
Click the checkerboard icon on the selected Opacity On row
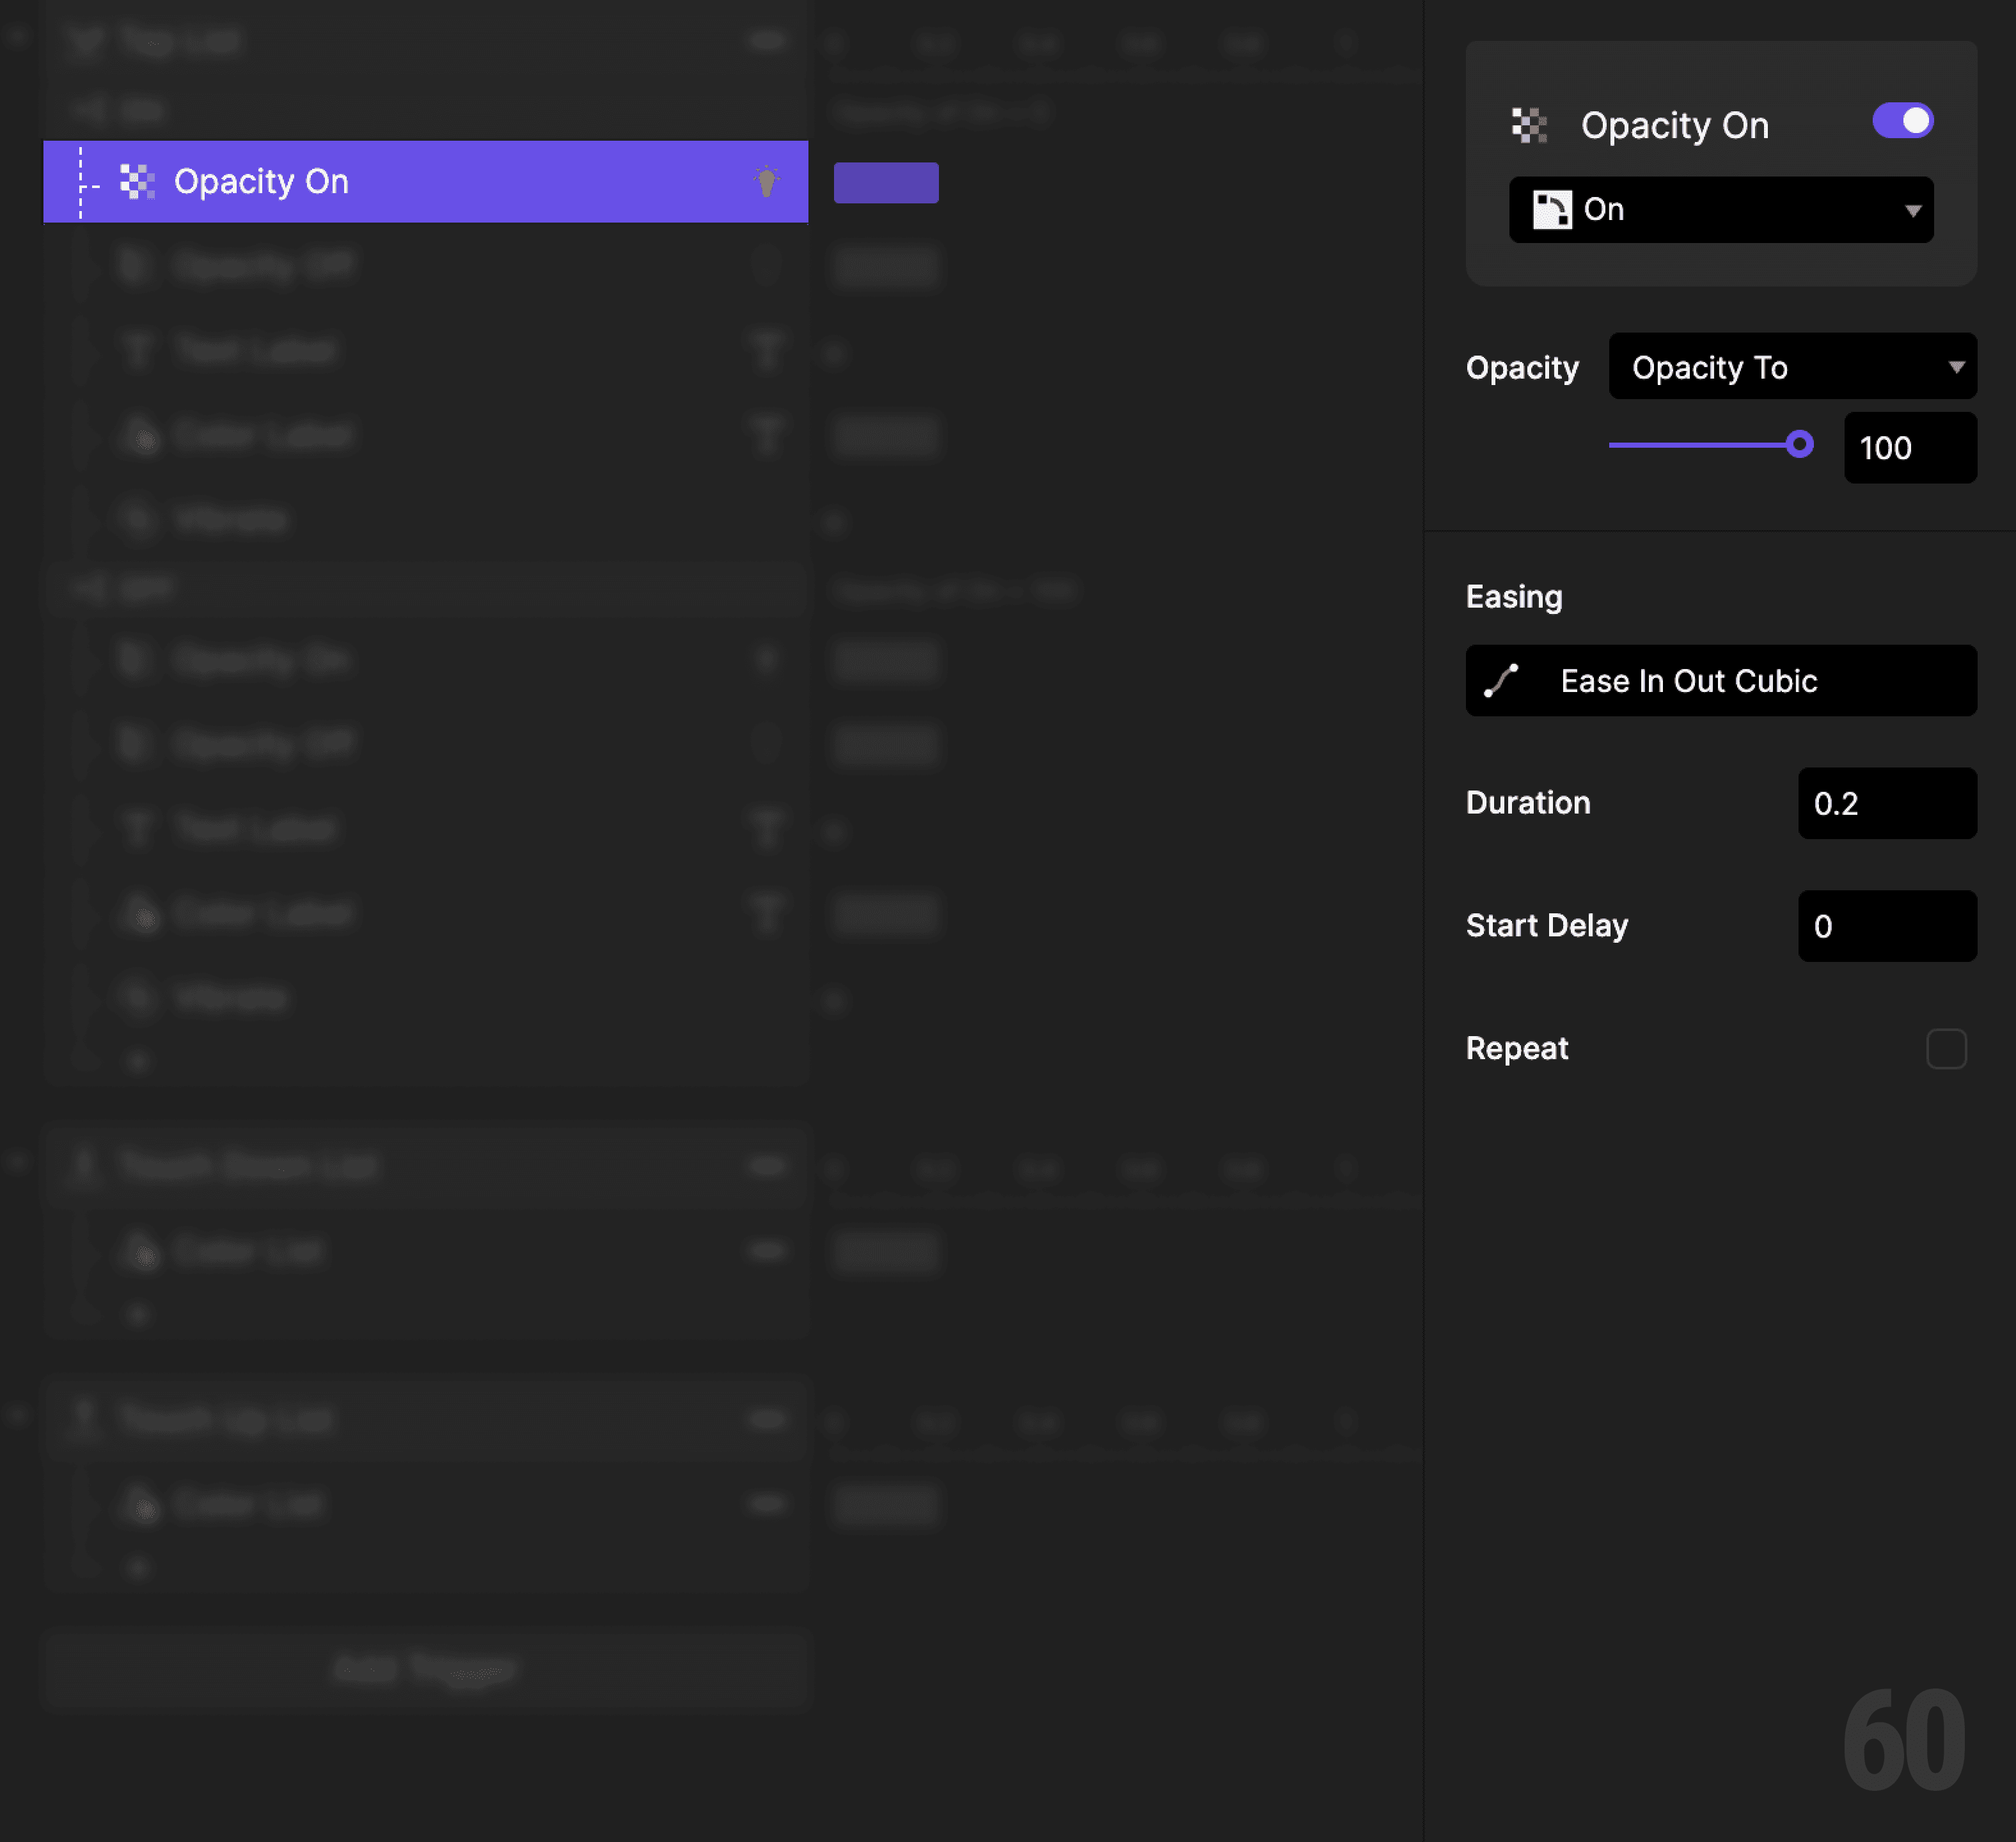click(x=138, y=182)
